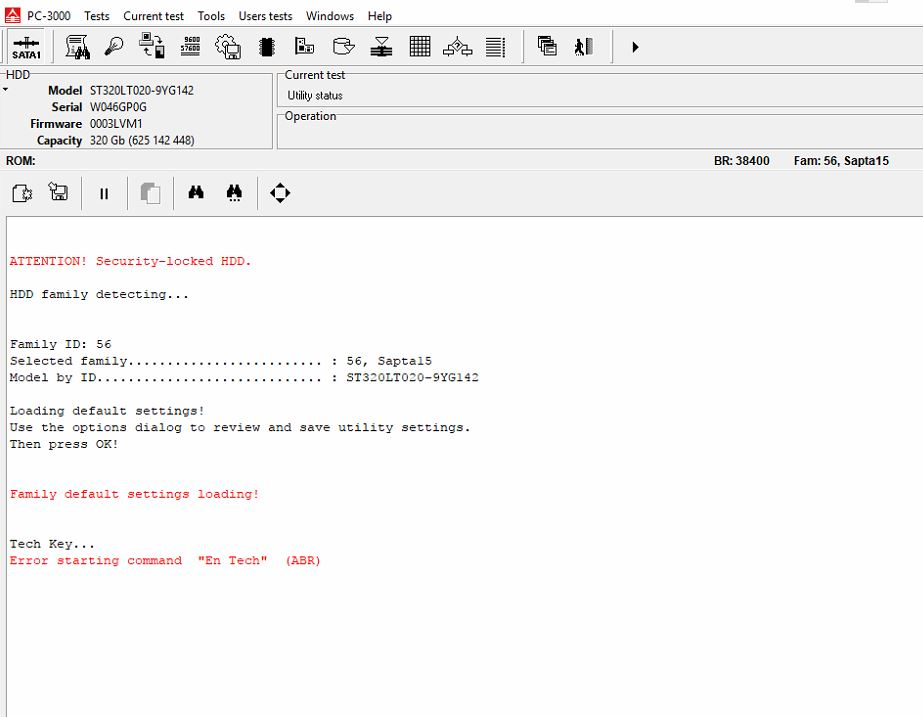Screen dimensions: 923x717
Task: Click the gear with floppy settings icon
Action: coord(229,46)
